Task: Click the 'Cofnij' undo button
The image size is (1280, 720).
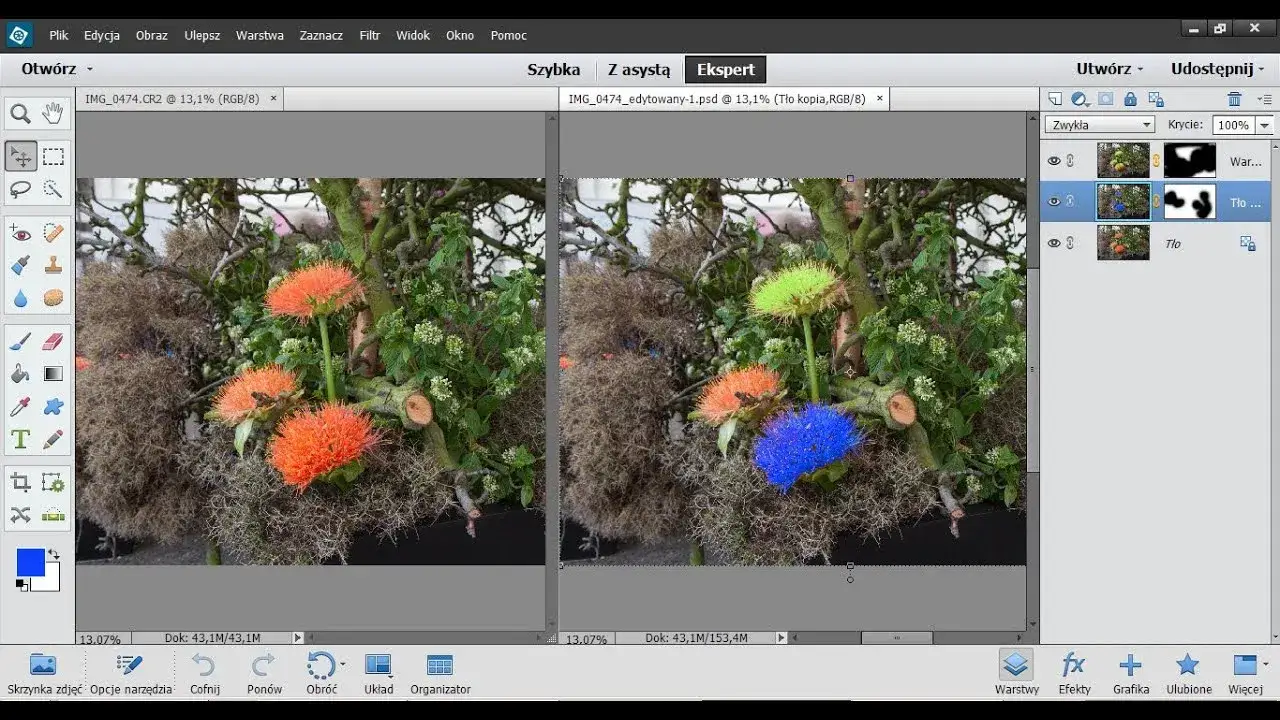Action: [x=204, y=674]
